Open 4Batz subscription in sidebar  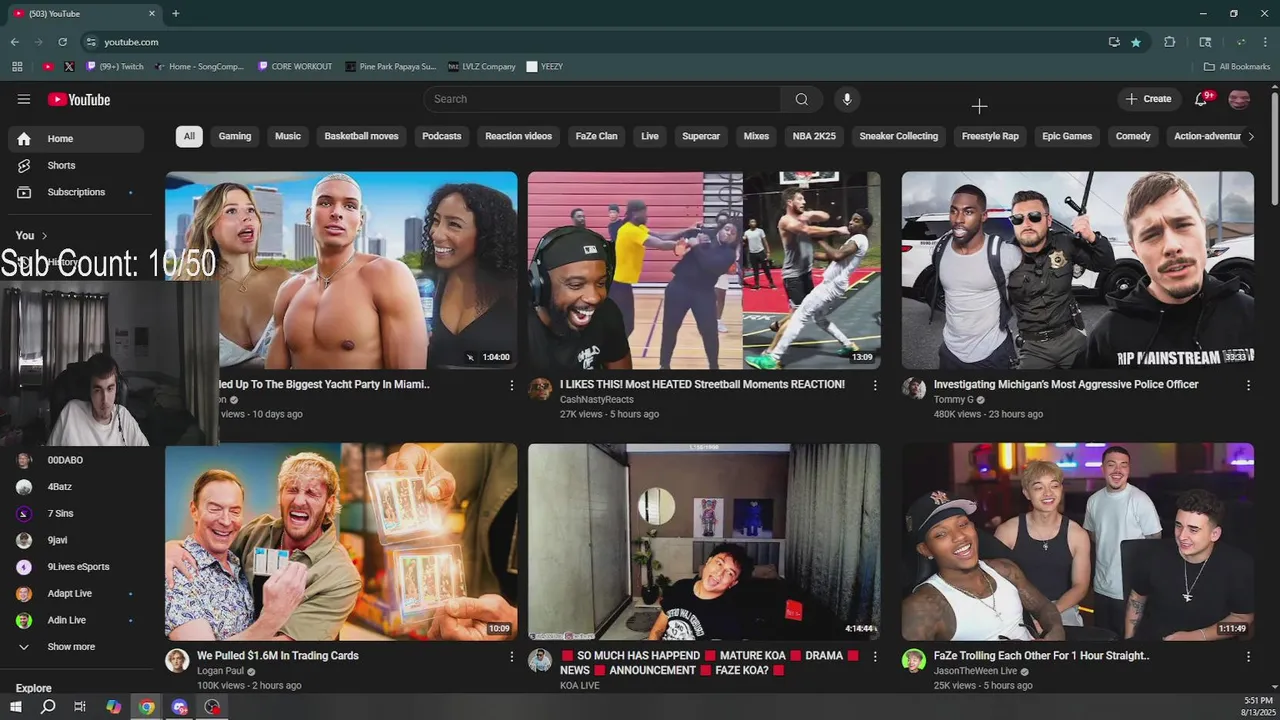pos(76,487)
